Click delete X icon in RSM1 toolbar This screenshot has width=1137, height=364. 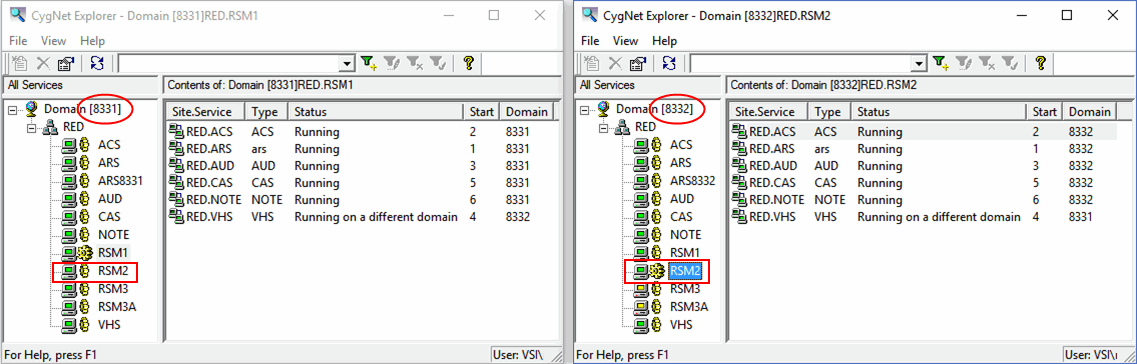coord(44,63)
